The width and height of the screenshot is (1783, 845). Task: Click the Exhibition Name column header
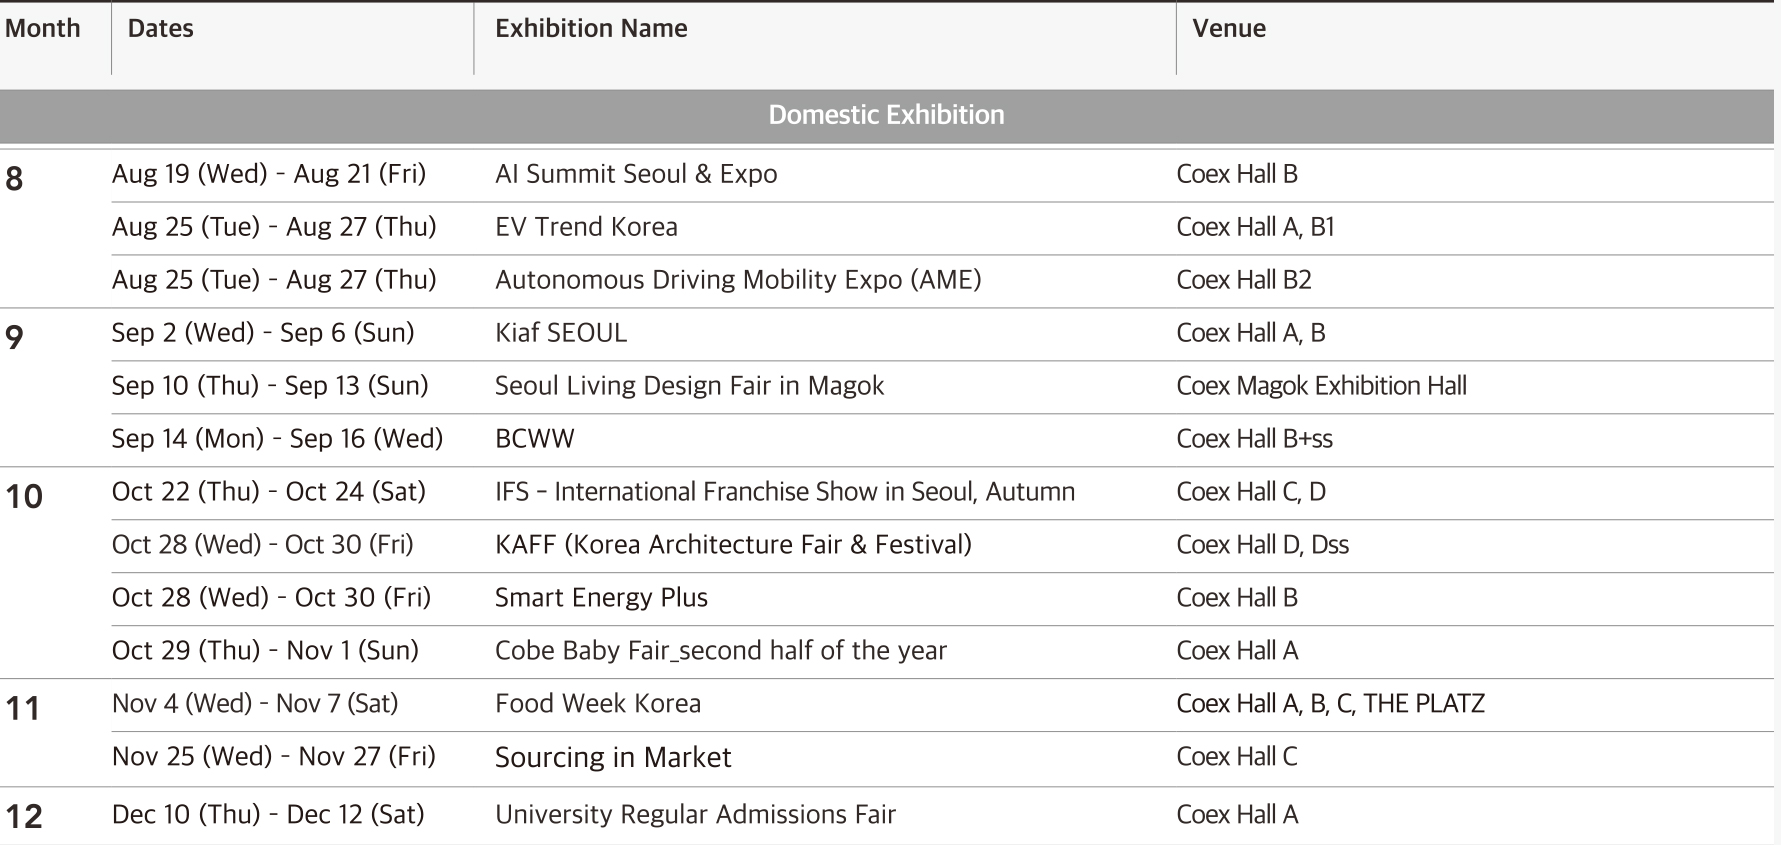coord(591,29)
